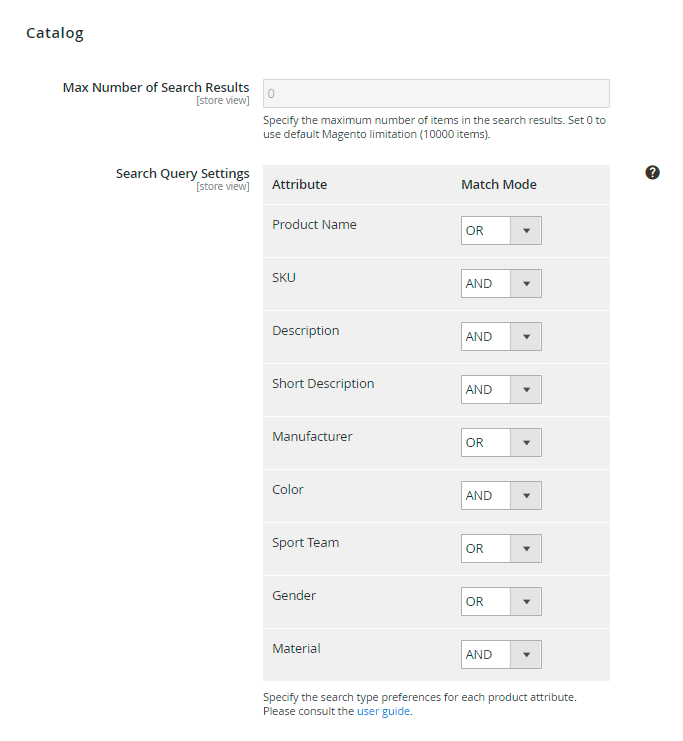Click the Product Name attribute label
683x741 pixels.
(314, 225)
